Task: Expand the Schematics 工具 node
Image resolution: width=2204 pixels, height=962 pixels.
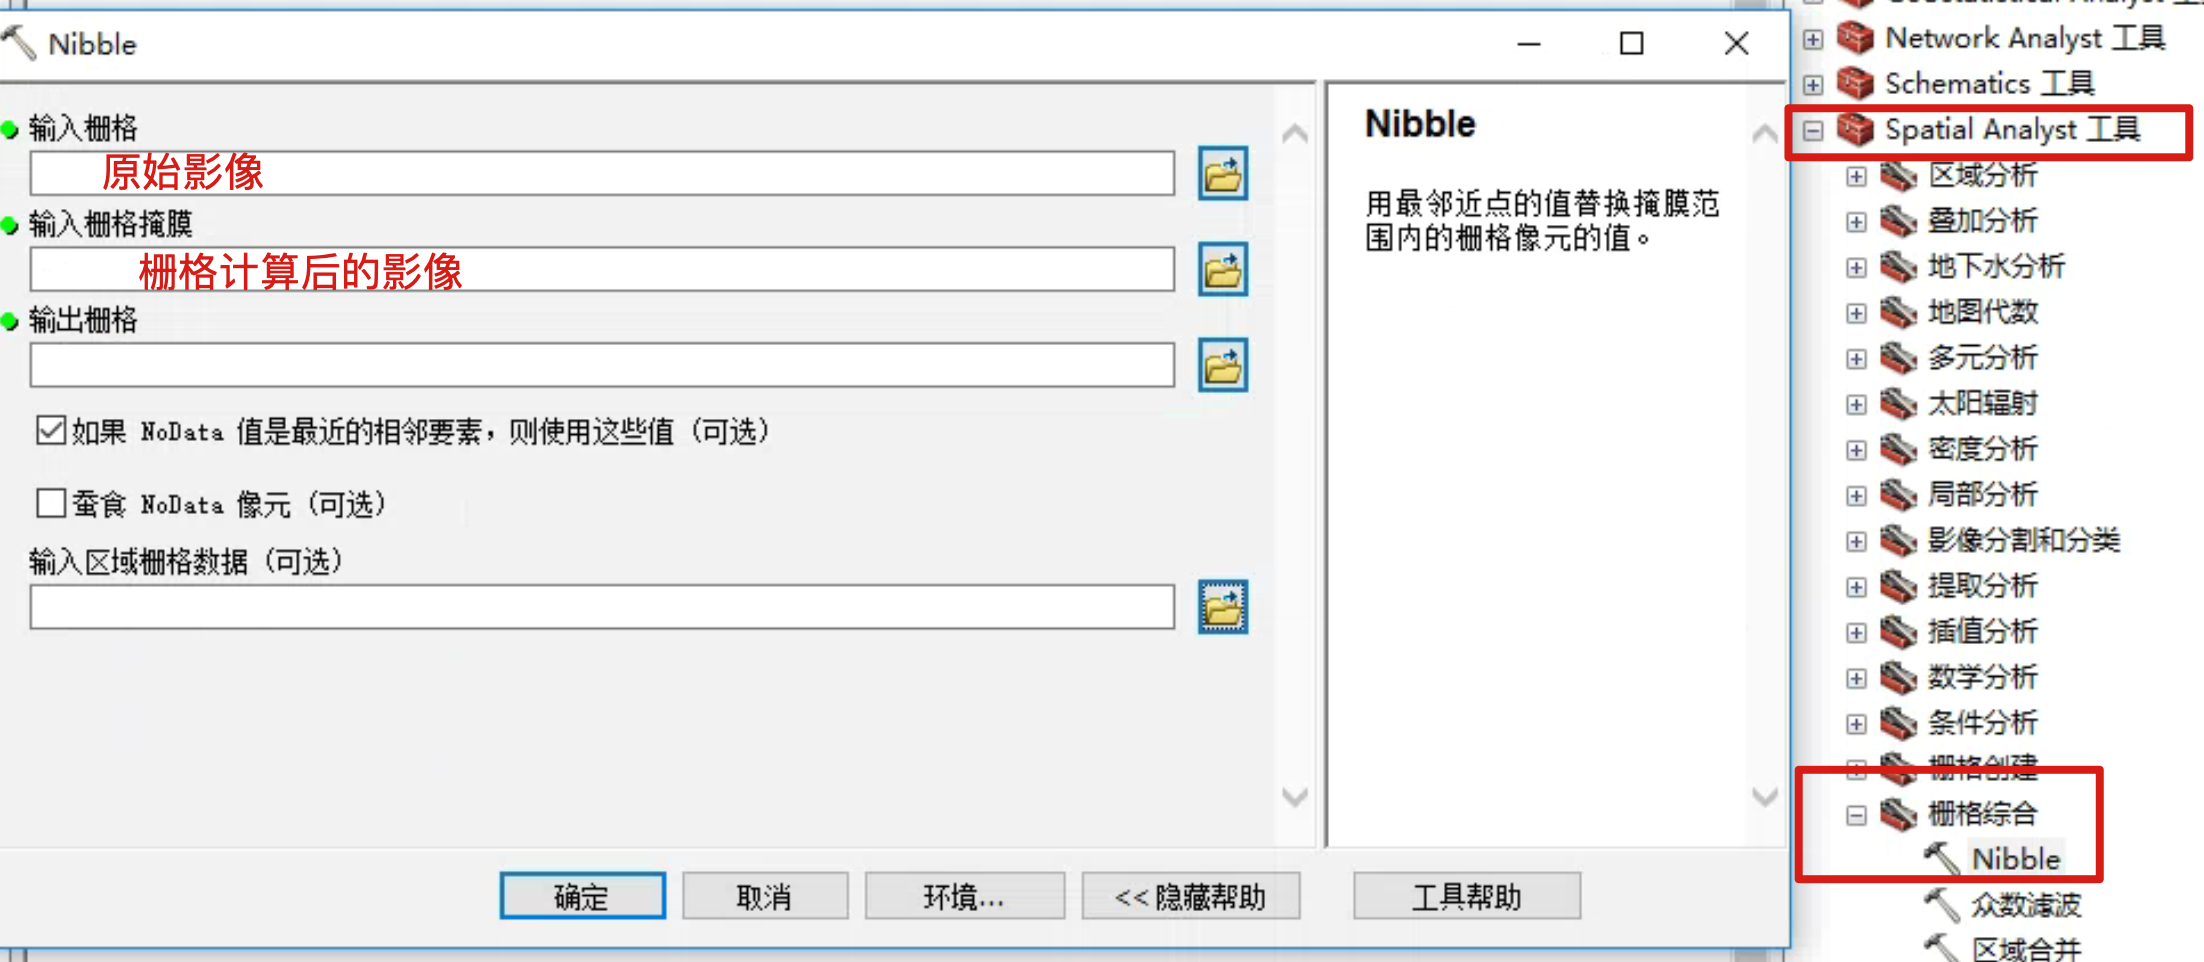Action: (x=1813, y=85)
